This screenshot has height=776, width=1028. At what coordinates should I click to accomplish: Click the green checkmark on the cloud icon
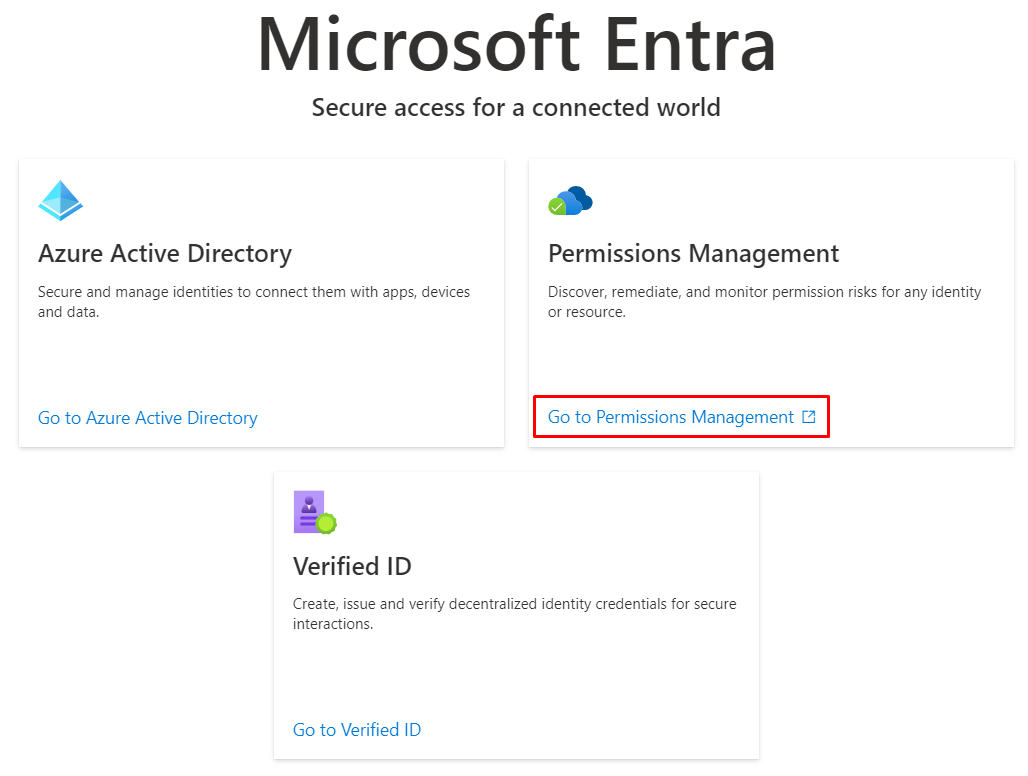point(557,207)
